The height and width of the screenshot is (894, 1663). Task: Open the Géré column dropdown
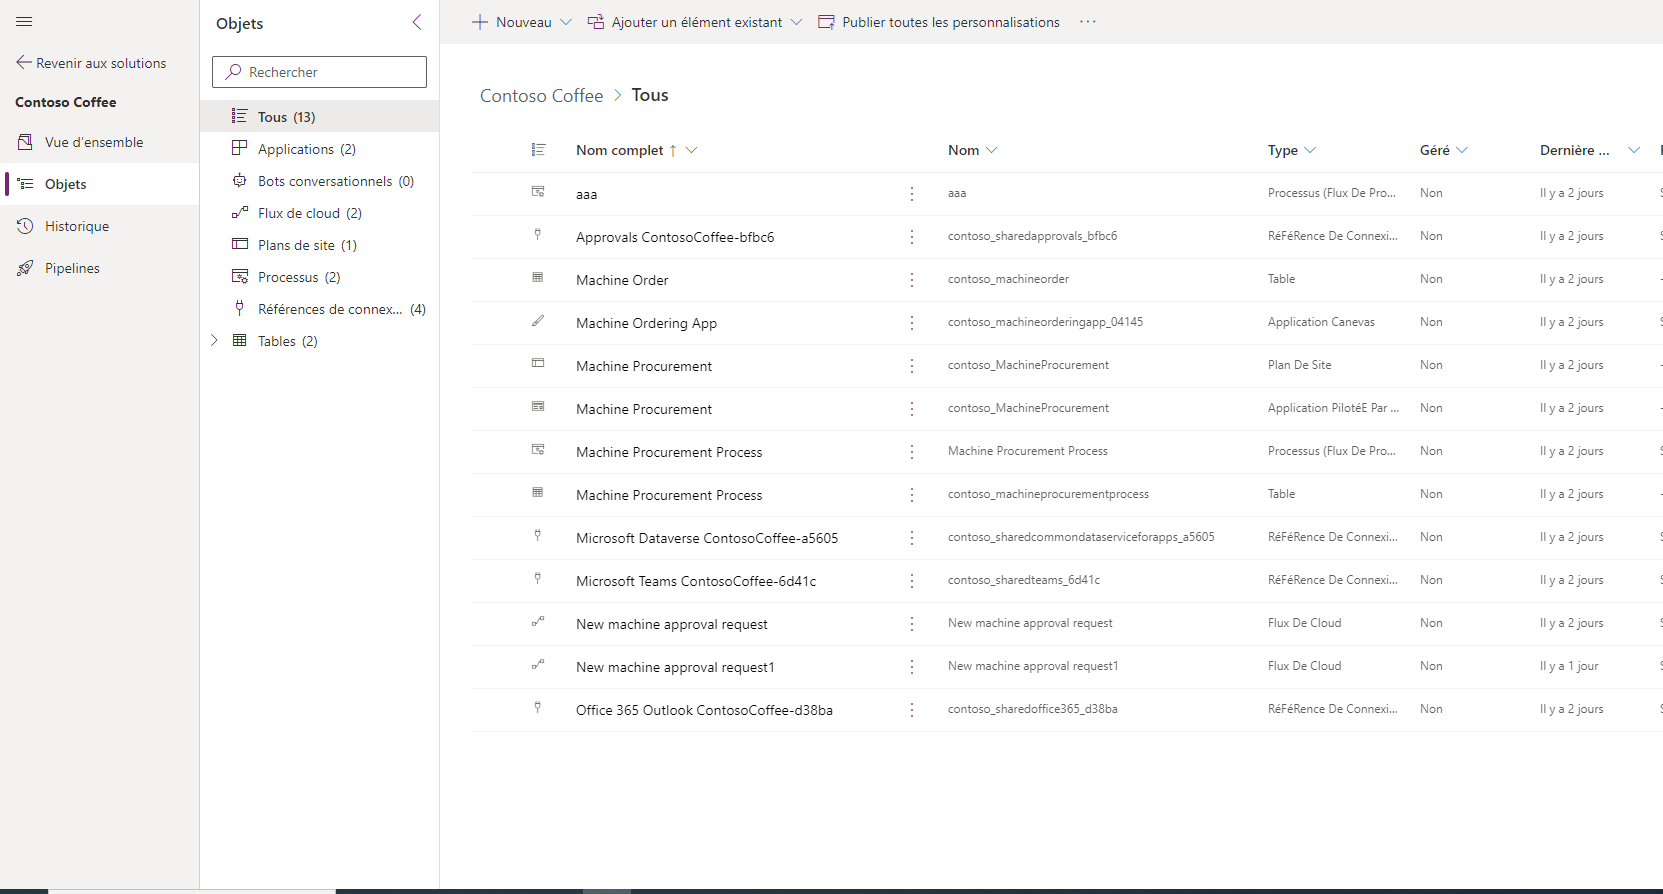pyautogui.click(x=1462, y=150)
